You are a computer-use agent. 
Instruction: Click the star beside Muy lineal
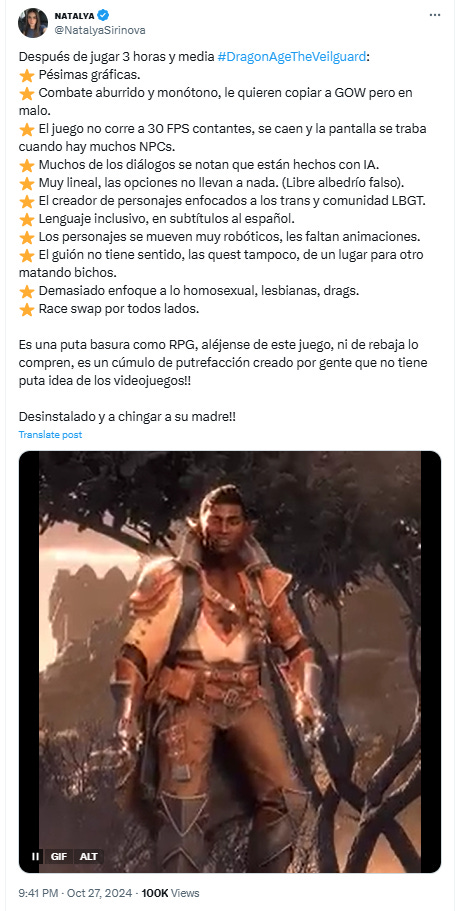[27, 184]
